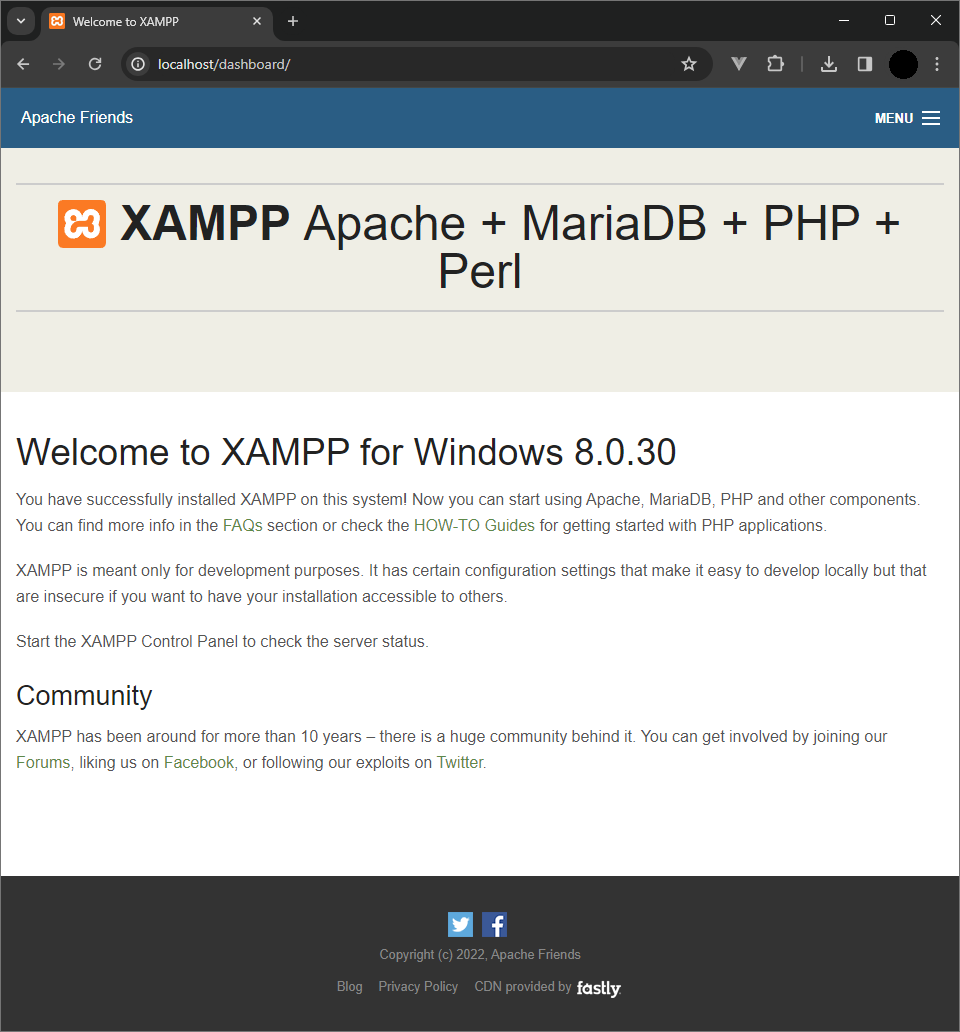View site information icon in address bar
The image size is (960, 1032).
[138, 64]
